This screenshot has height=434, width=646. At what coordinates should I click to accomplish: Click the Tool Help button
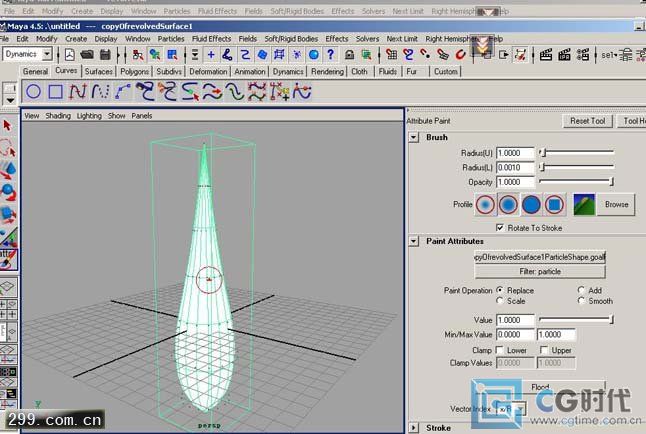632,121
